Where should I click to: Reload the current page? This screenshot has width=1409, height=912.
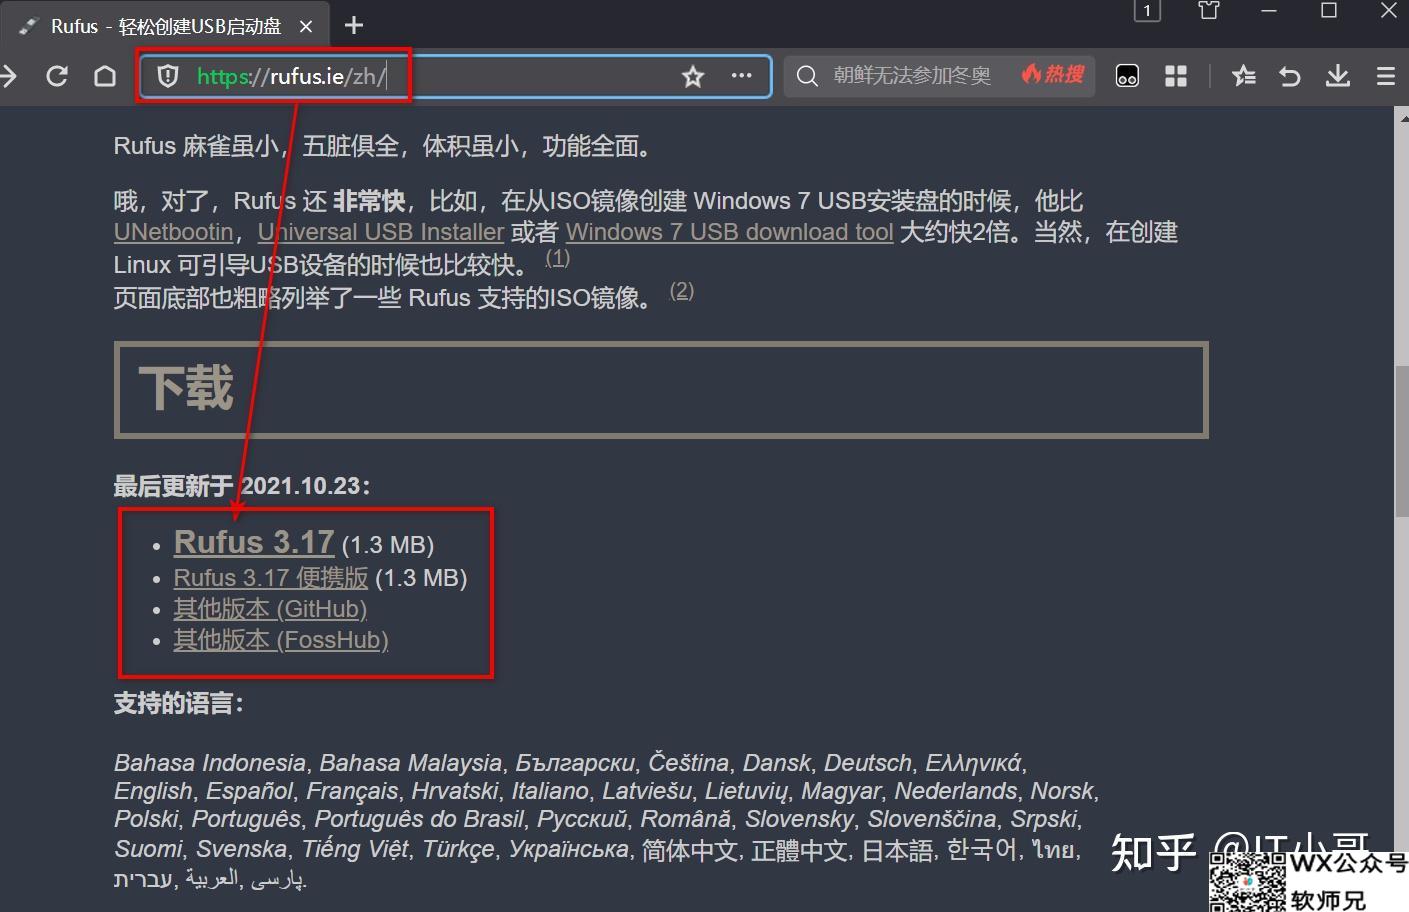click(57, 75)
